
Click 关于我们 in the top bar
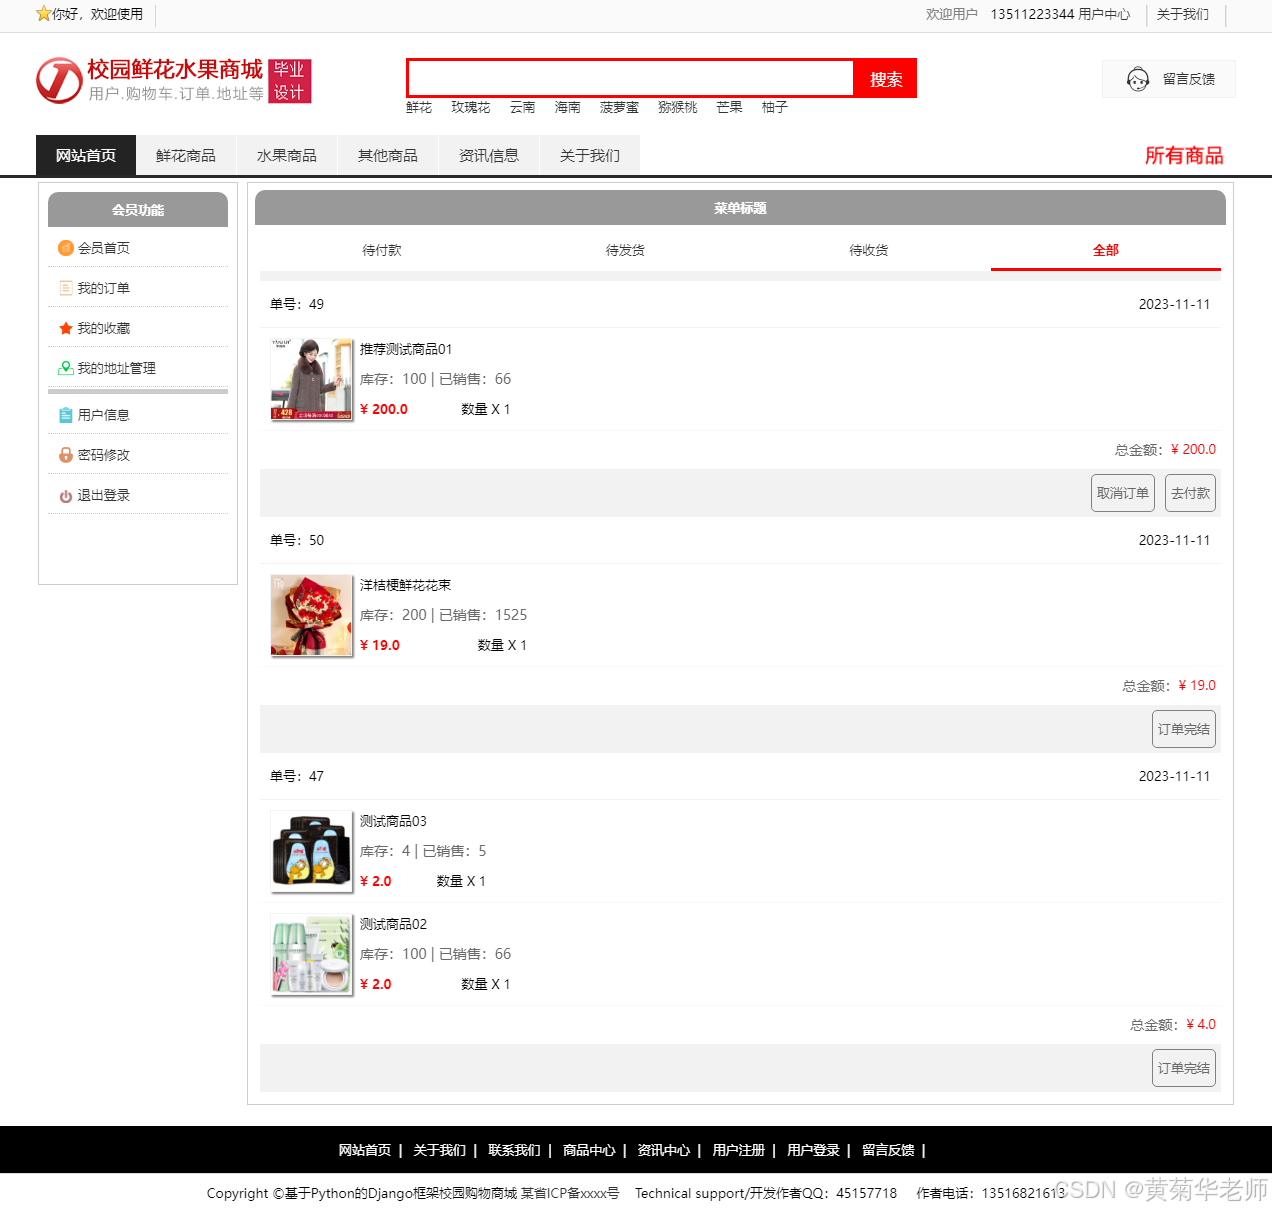[1183, 14]
